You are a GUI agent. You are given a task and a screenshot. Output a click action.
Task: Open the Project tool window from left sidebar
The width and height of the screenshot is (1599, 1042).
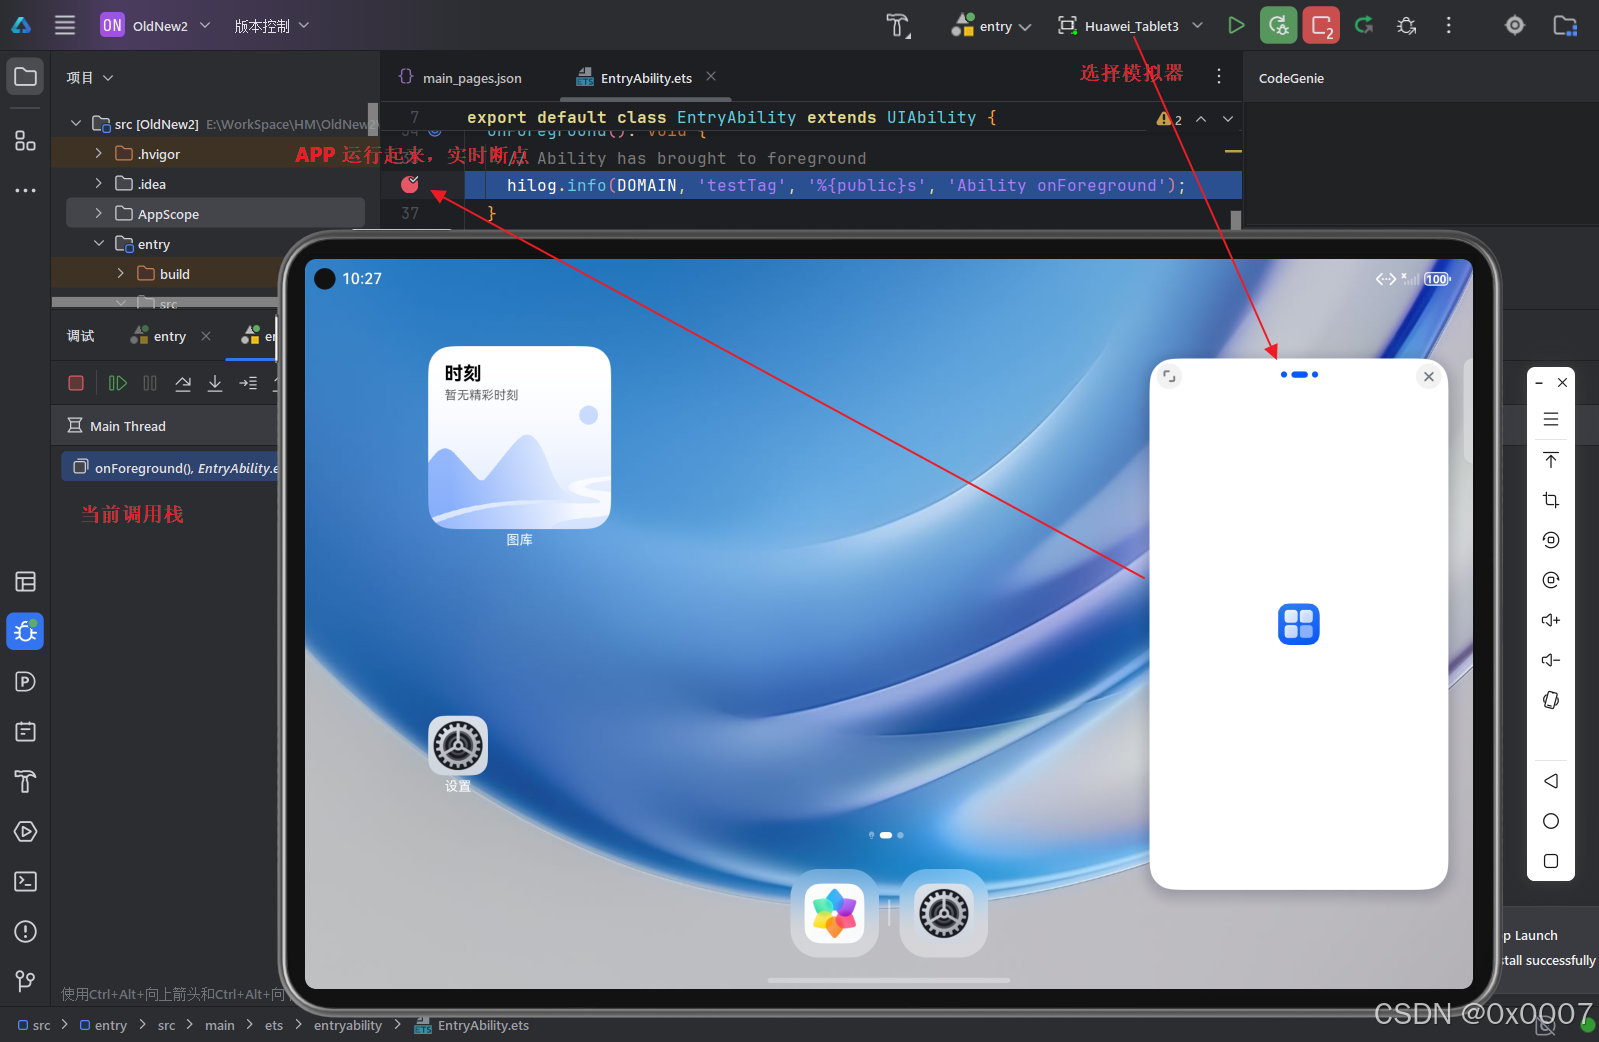(x=26, y=77)
